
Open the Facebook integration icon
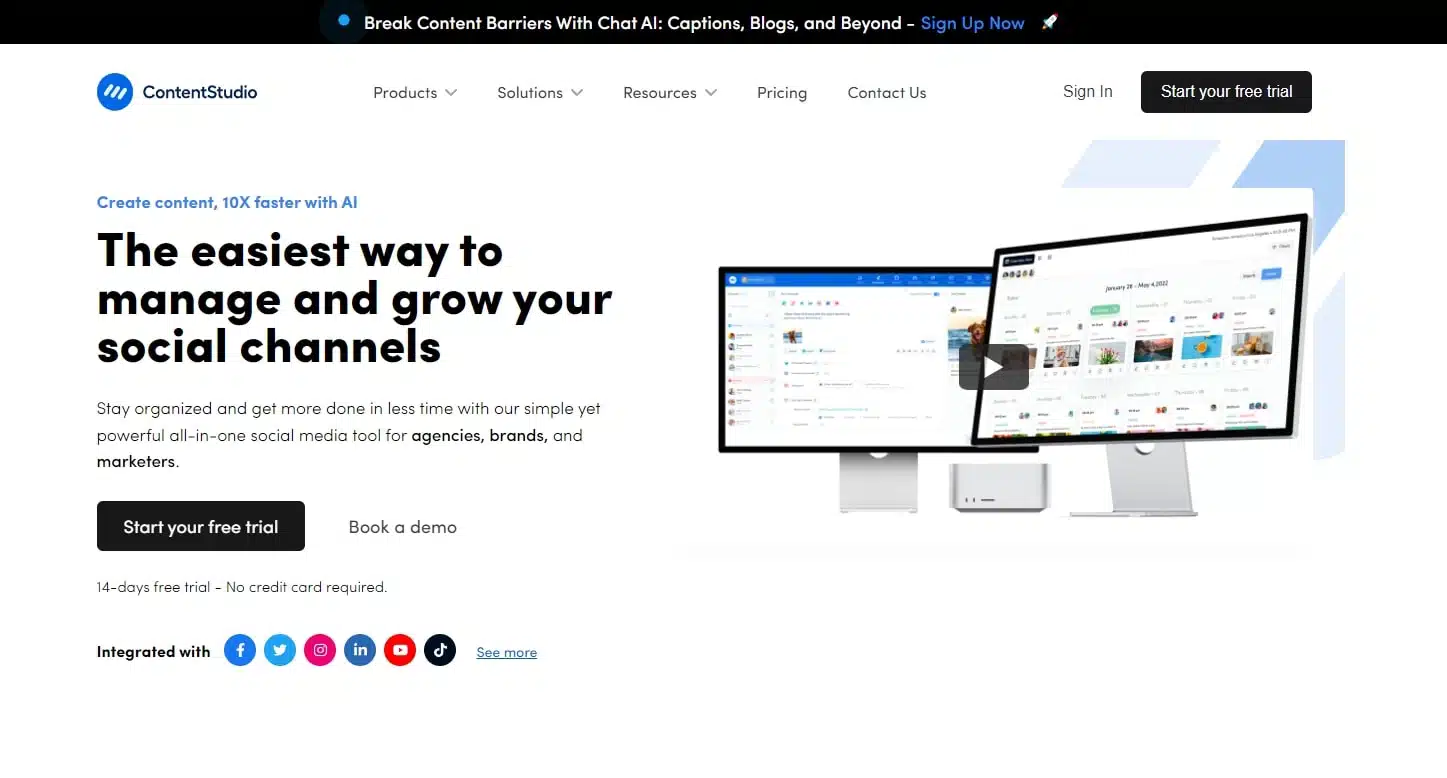click(x=240, y=650)
